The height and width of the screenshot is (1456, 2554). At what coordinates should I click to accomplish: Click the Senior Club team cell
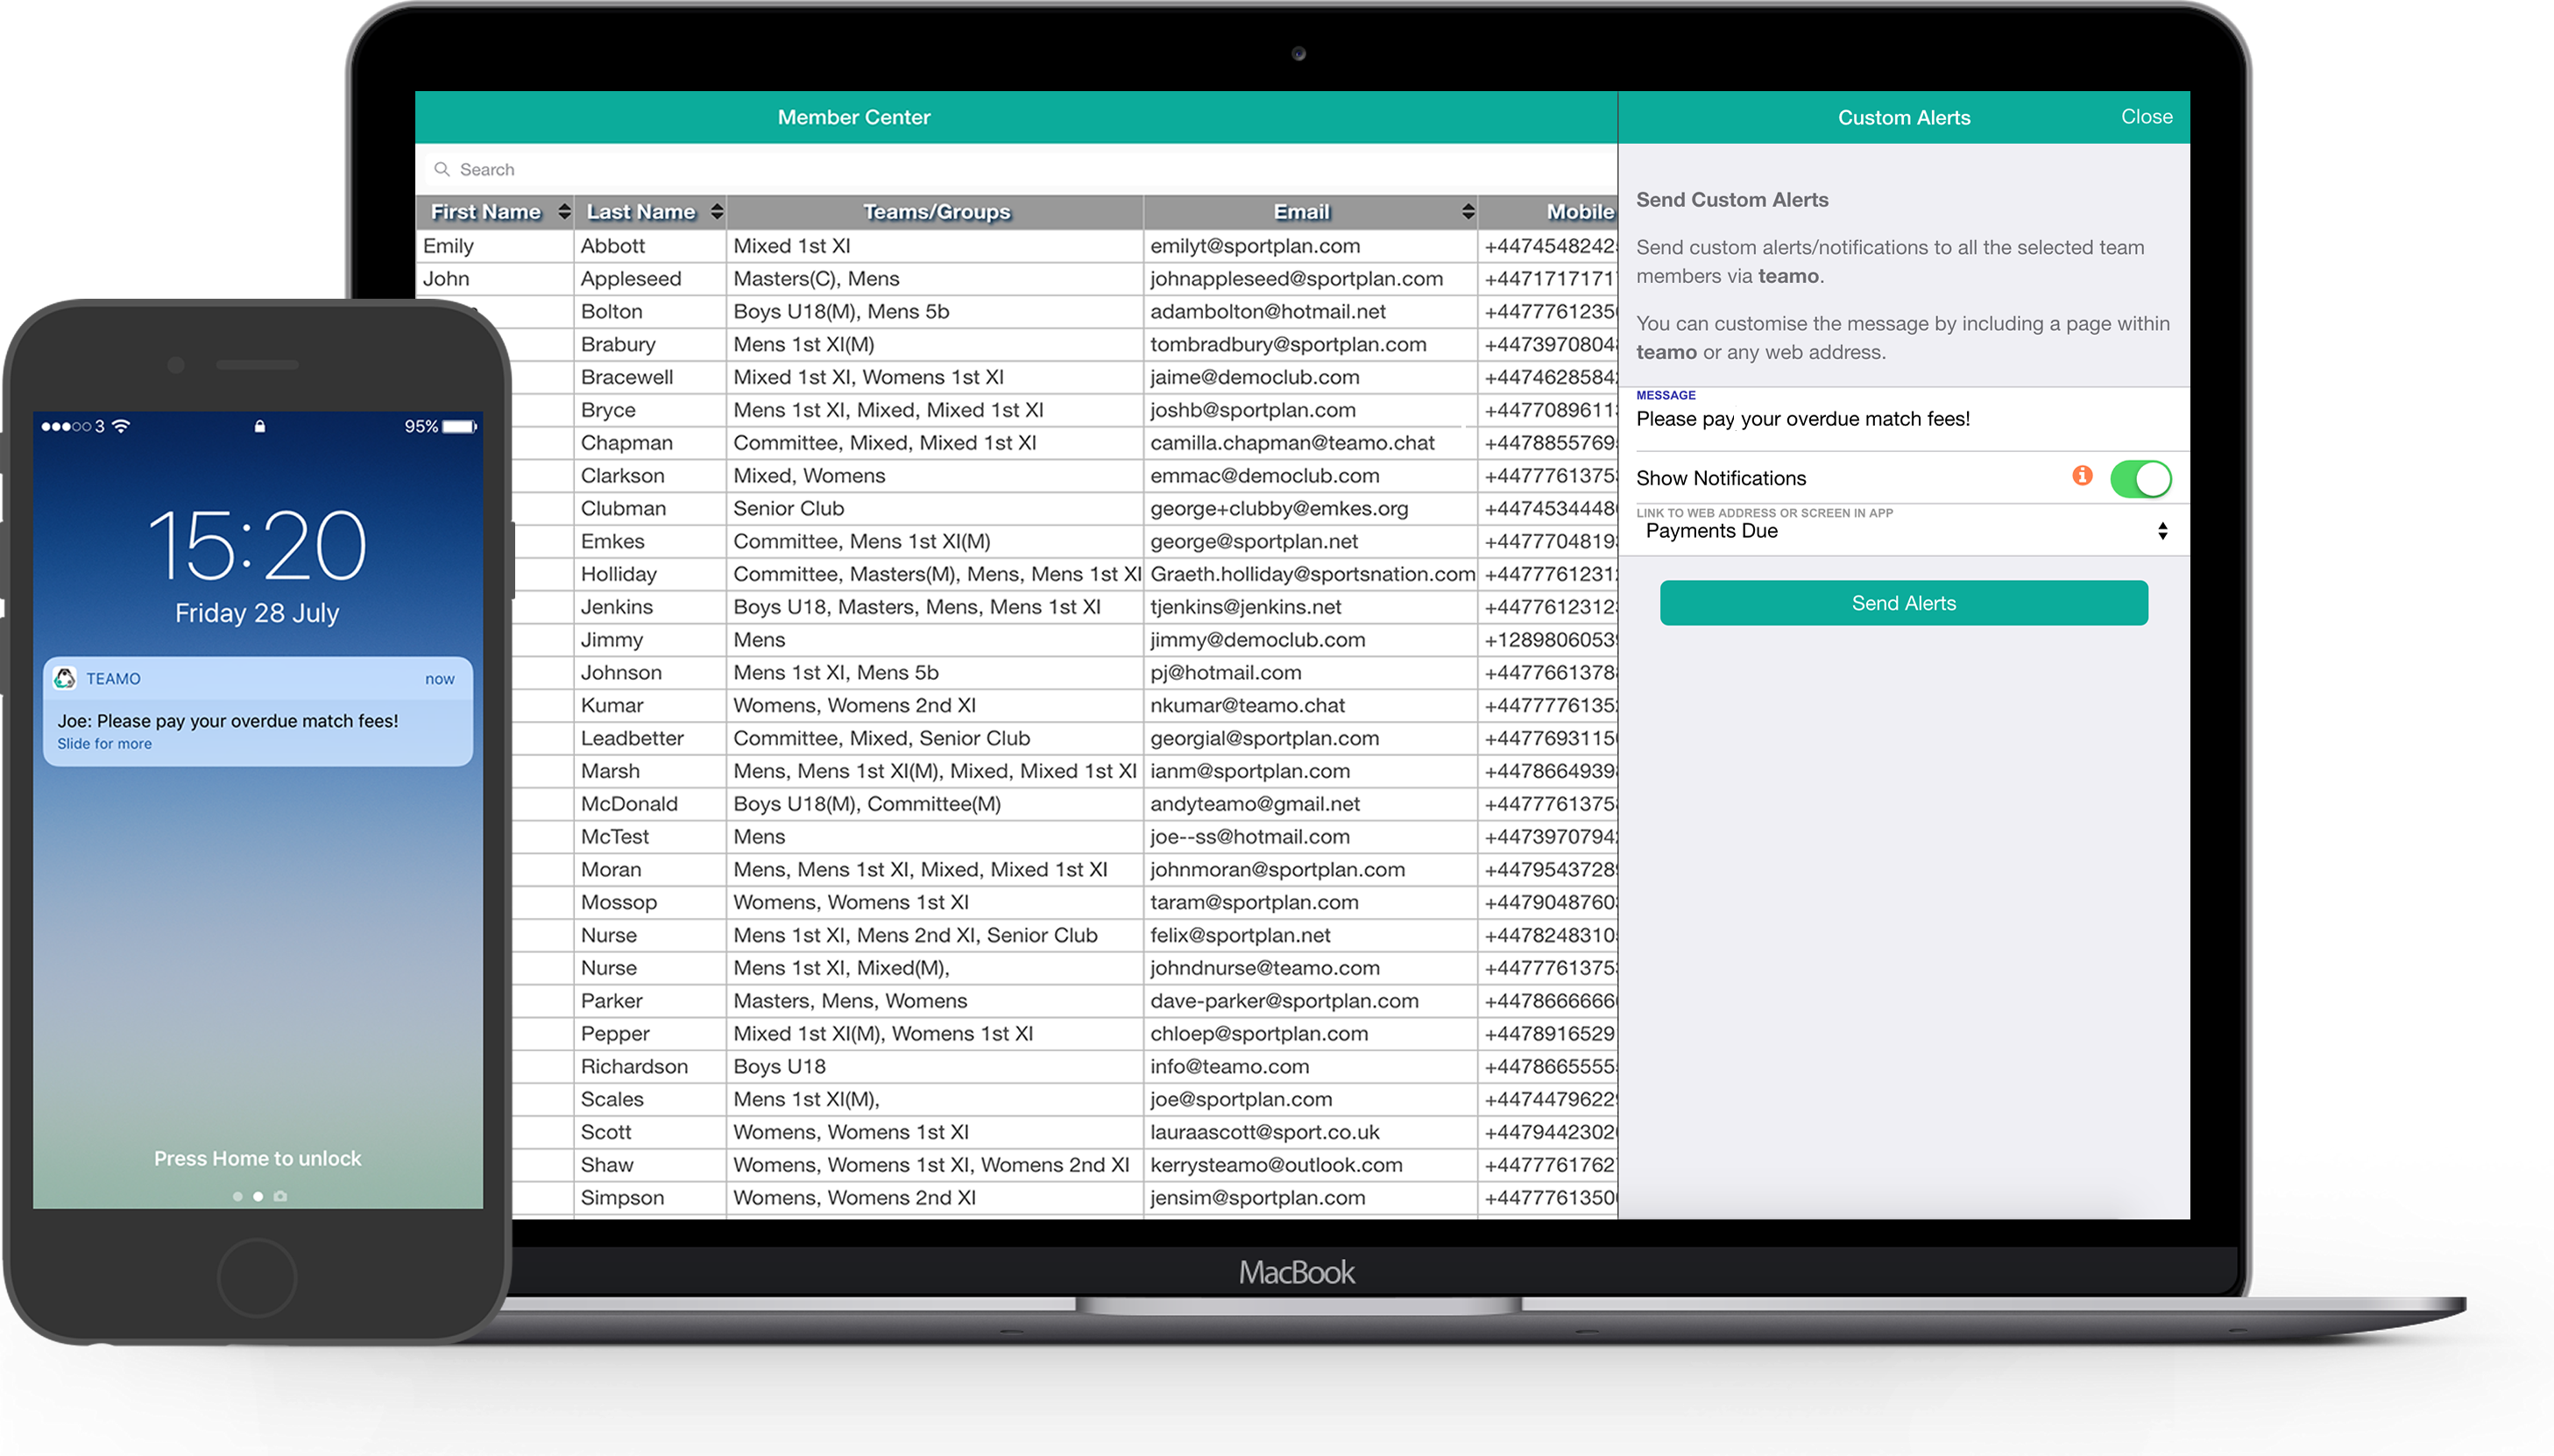point(935,509)
